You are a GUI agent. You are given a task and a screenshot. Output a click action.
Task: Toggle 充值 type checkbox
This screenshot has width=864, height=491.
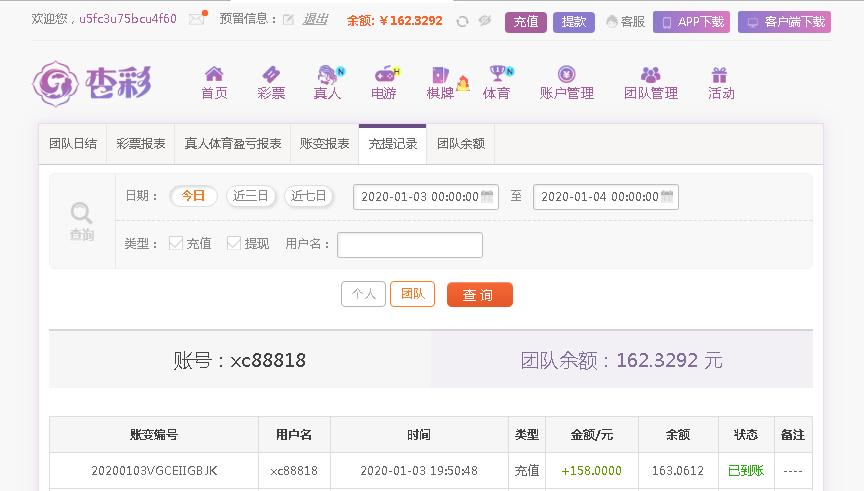176,243
